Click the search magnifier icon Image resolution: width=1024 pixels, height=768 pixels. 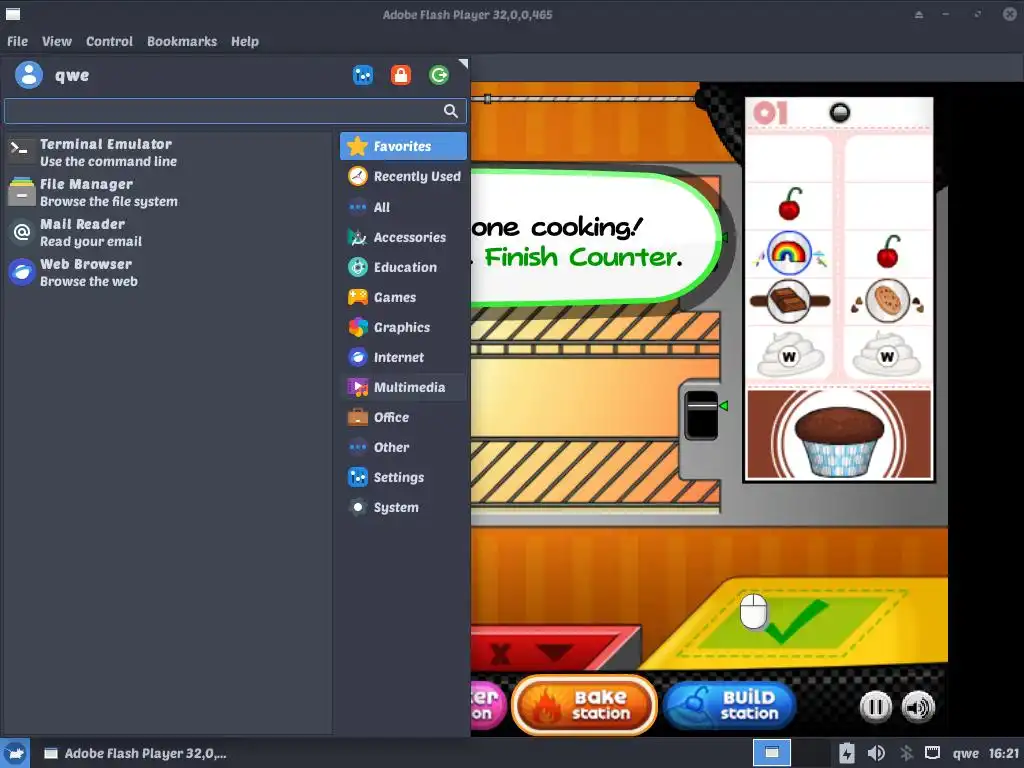click(x=451, y=111)
